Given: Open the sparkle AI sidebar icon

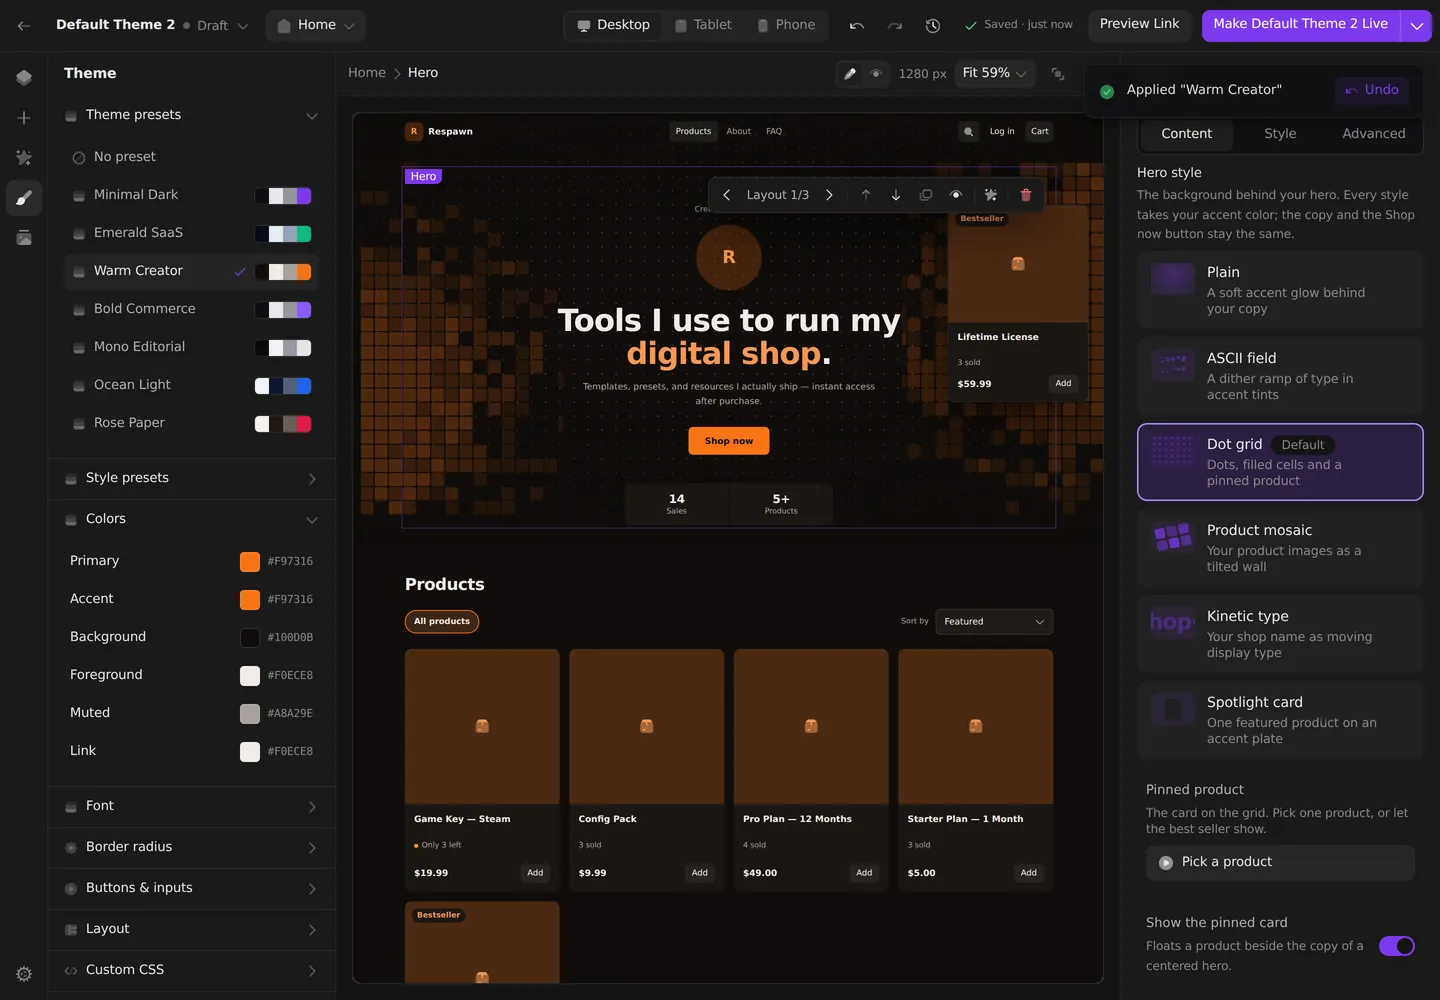Looking at the screenshot, I should 24,158.
